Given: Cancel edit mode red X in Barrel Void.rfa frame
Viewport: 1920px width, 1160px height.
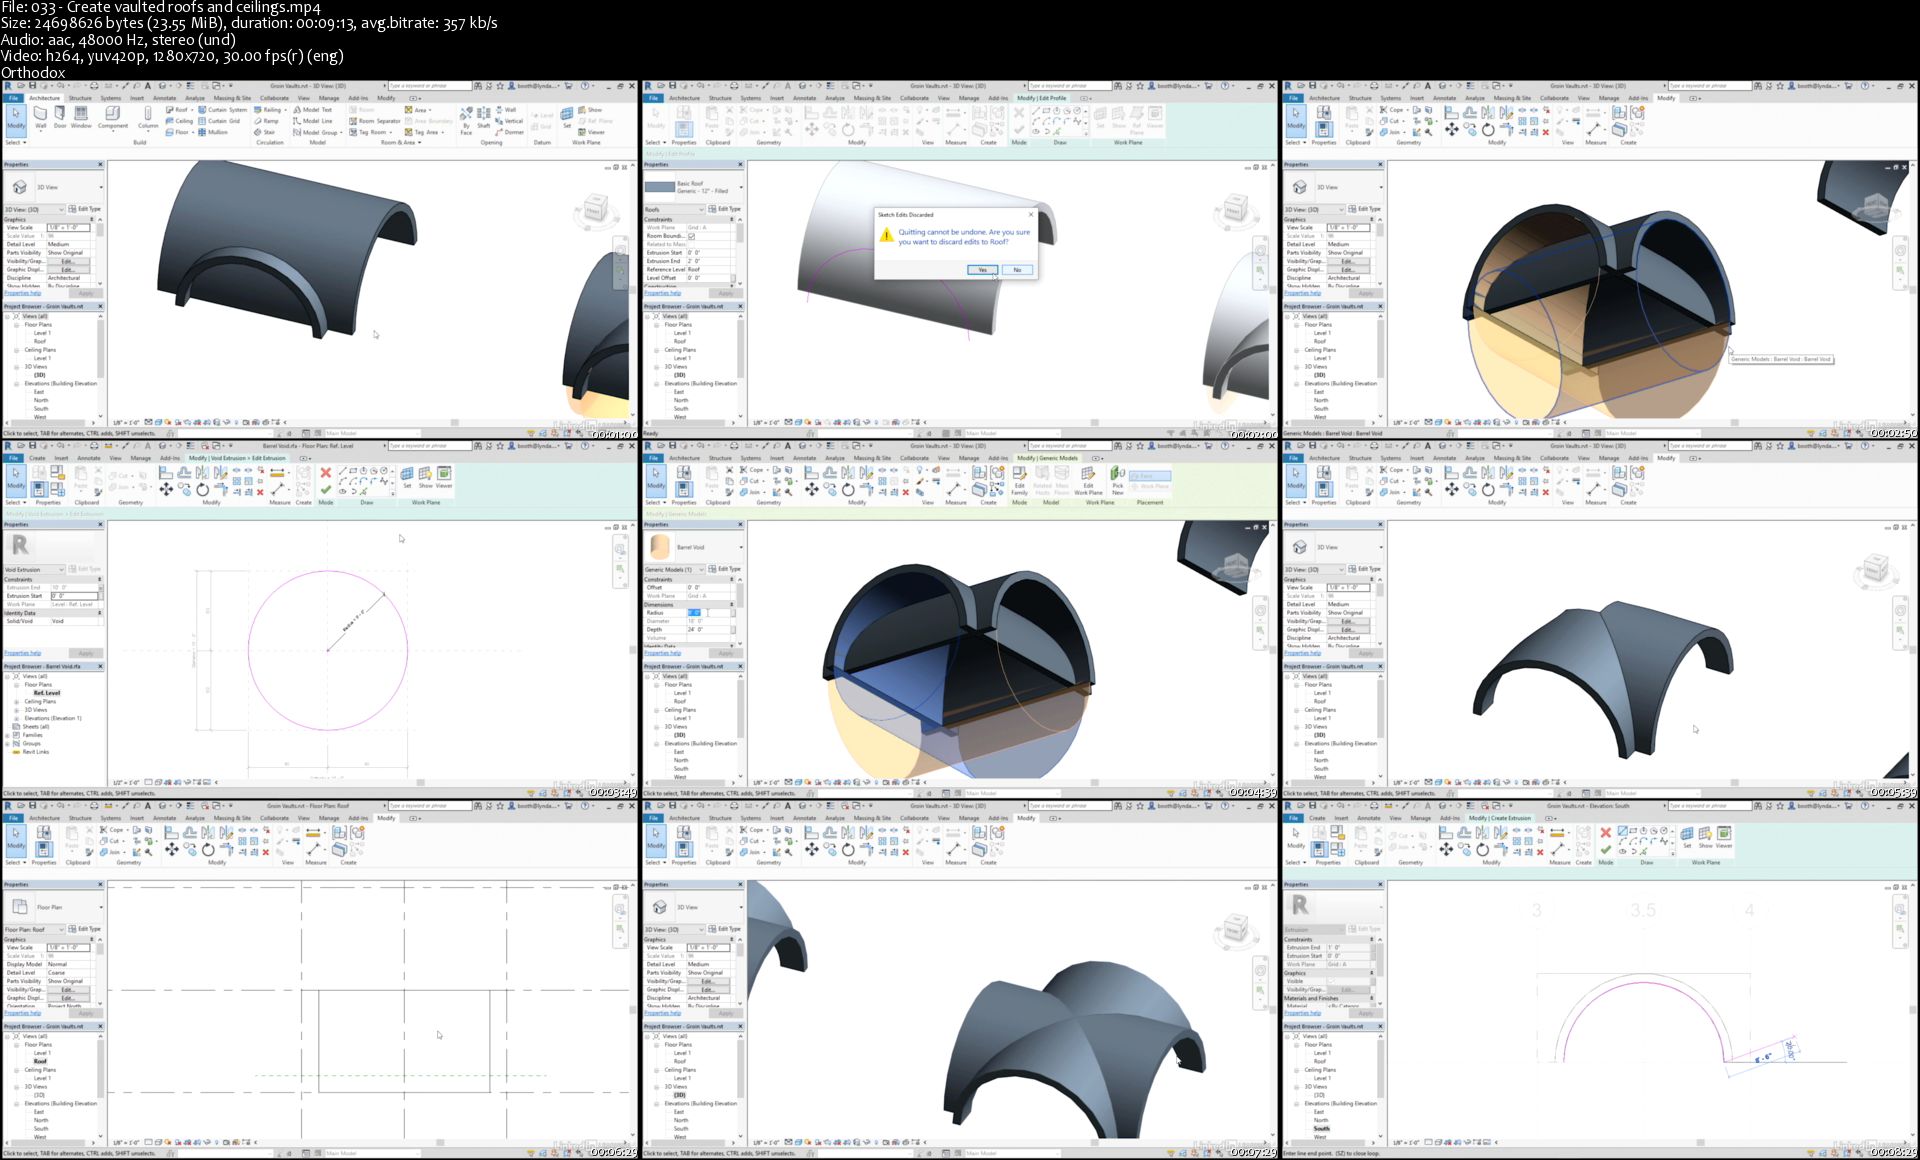Looking at the screenshot, I should tap(325, 473).
